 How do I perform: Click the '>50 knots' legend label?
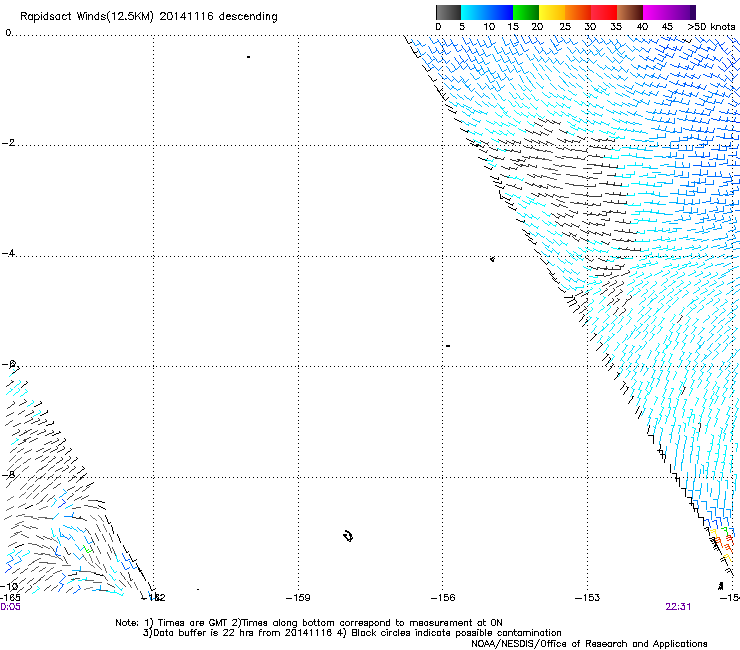coord(711,27)
